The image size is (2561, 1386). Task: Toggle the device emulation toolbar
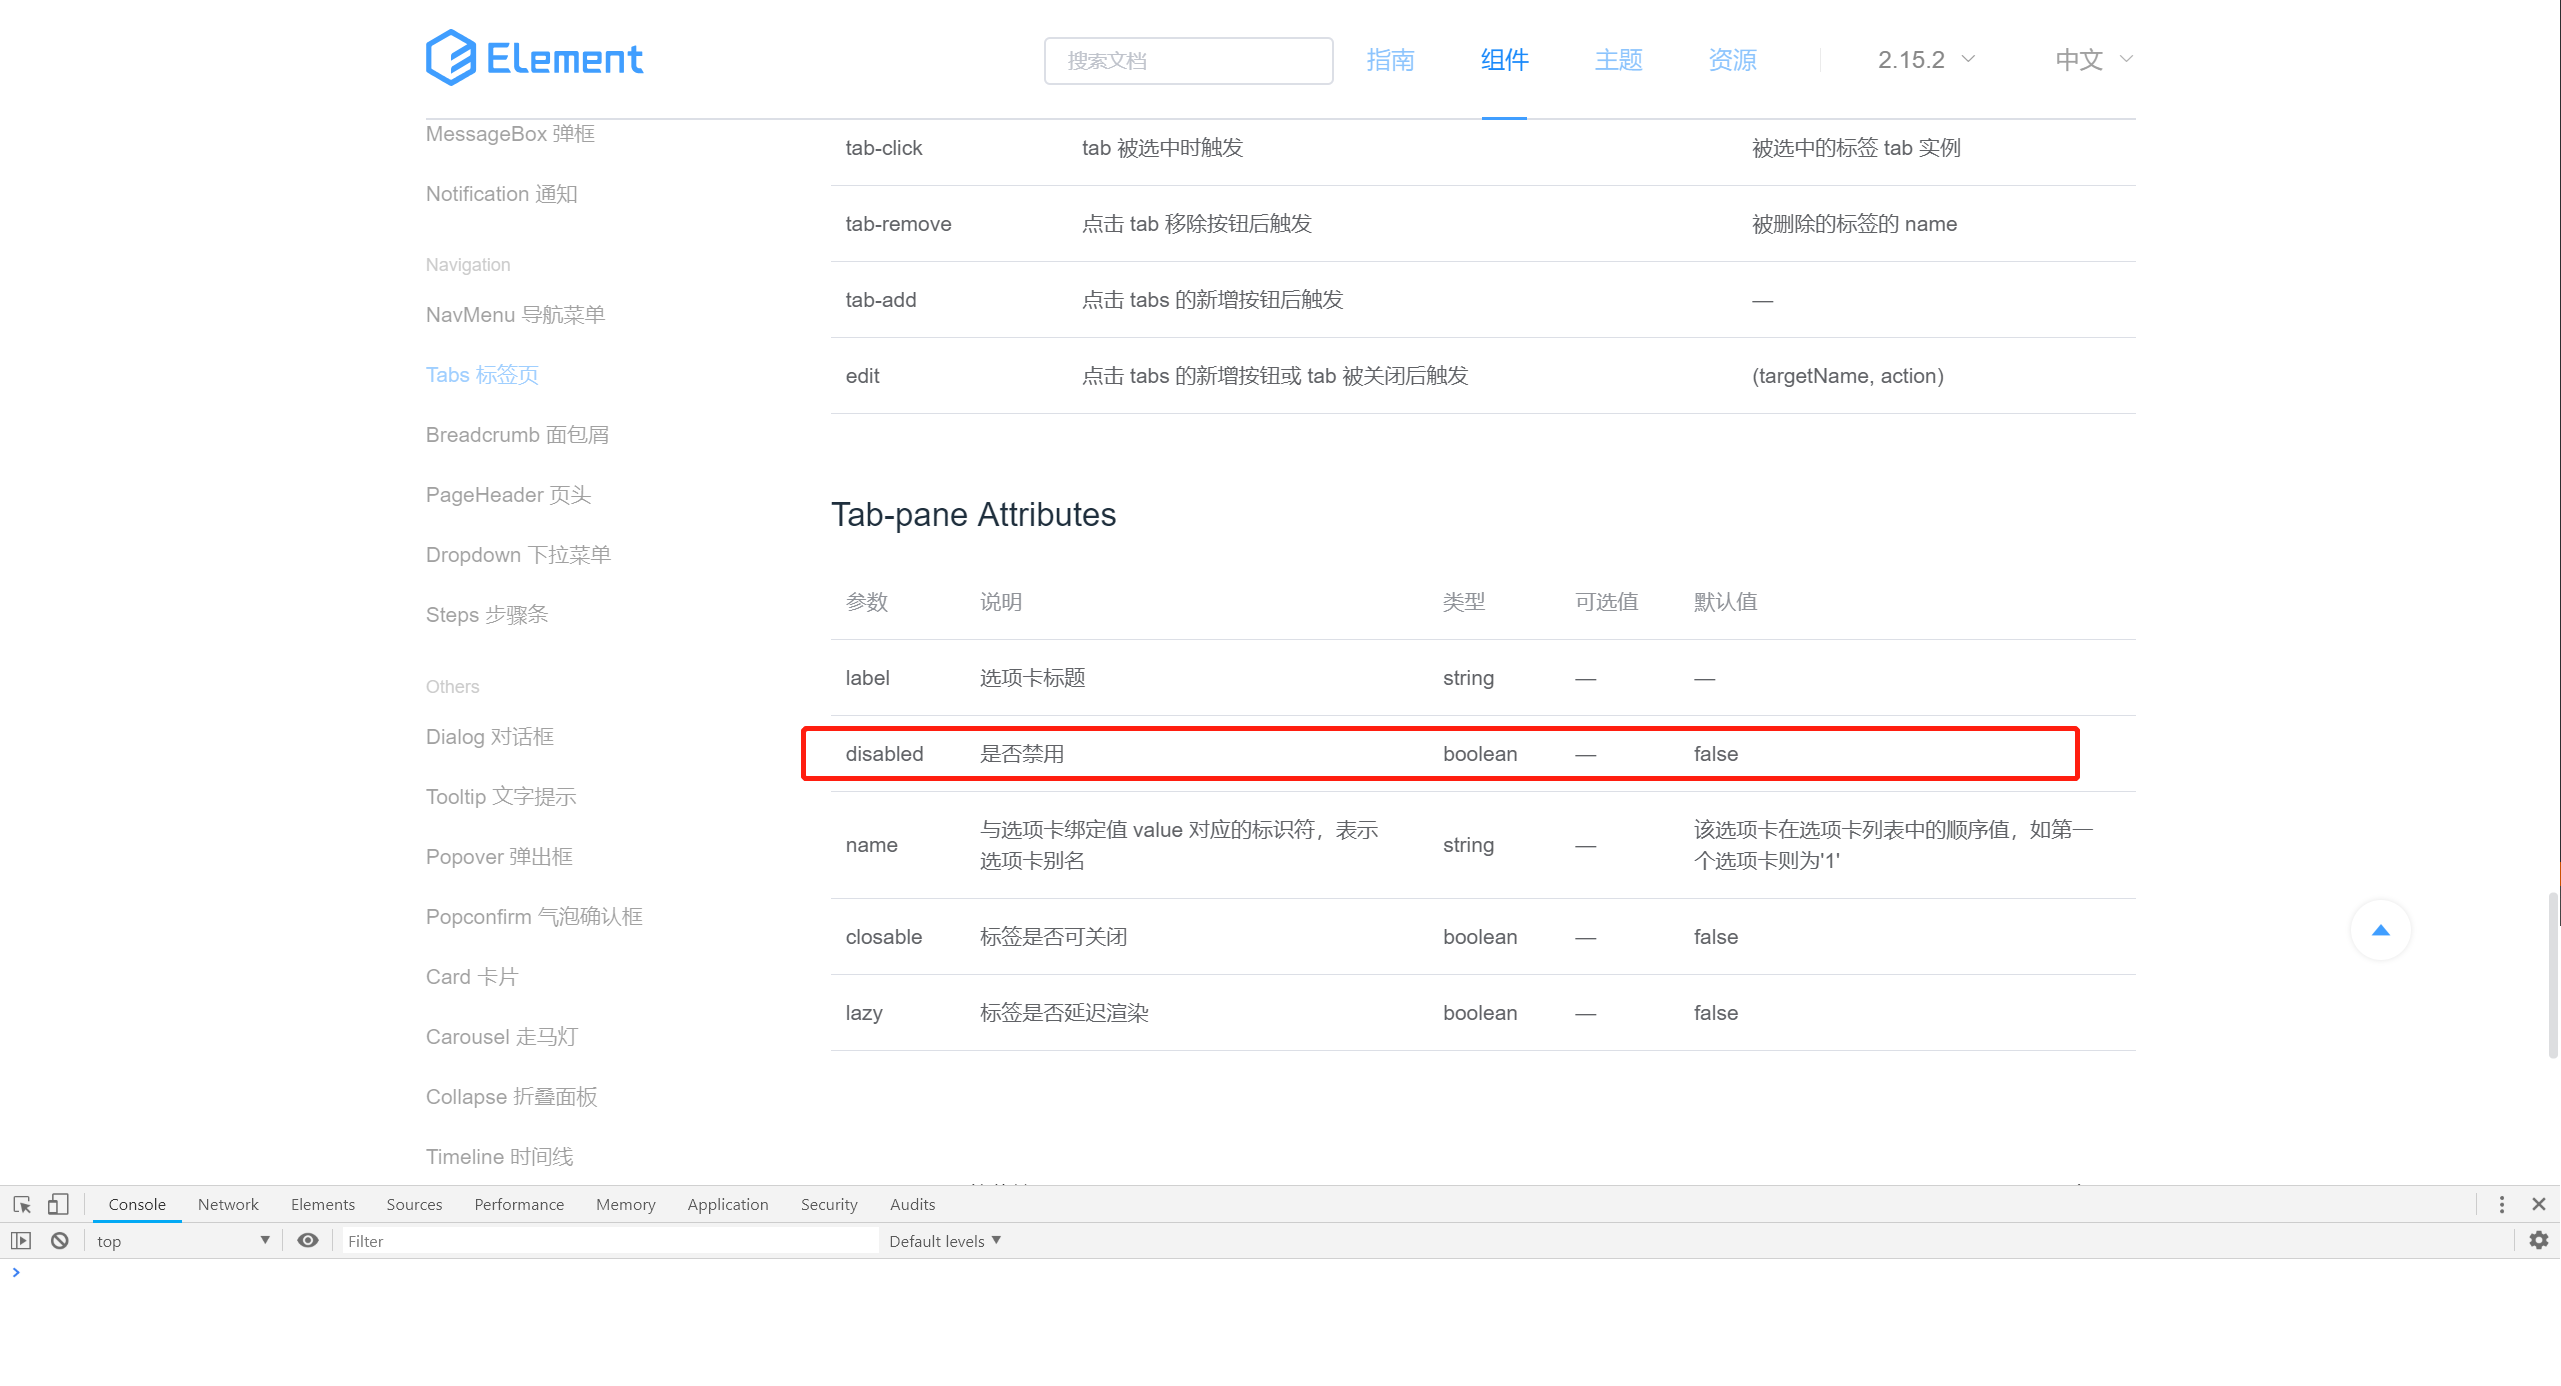[x=58, y=1204]
